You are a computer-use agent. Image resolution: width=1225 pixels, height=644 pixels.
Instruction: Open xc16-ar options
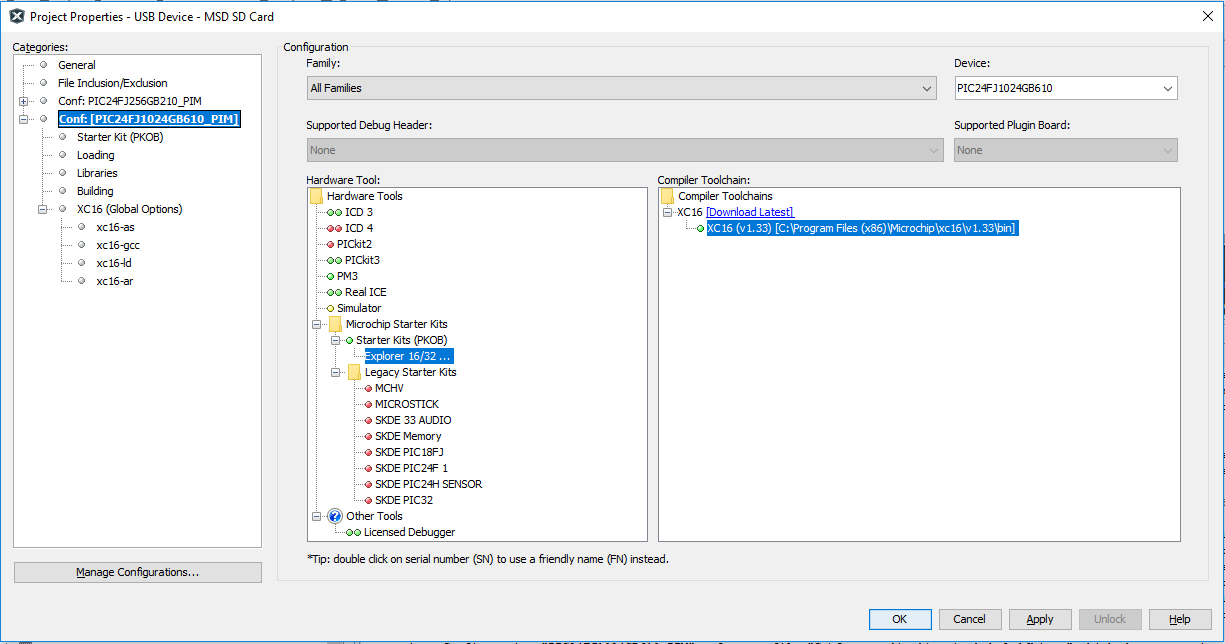pyautogui.click(x=114, y=281)
